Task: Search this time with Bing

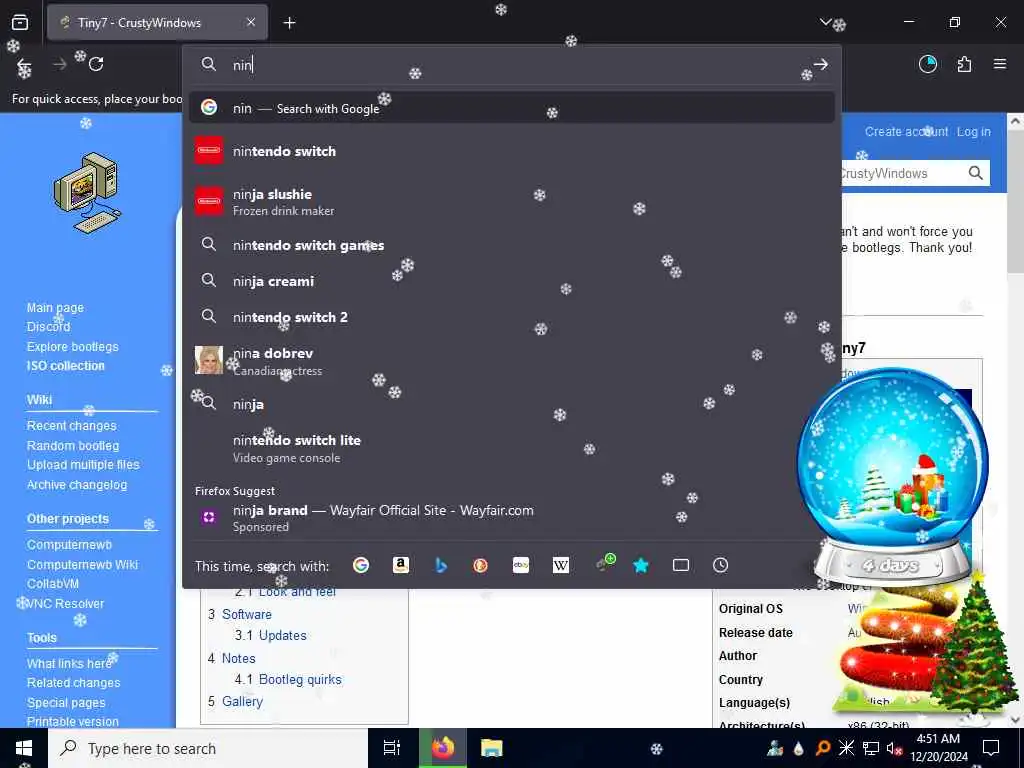Action: (x=441, y=565)
